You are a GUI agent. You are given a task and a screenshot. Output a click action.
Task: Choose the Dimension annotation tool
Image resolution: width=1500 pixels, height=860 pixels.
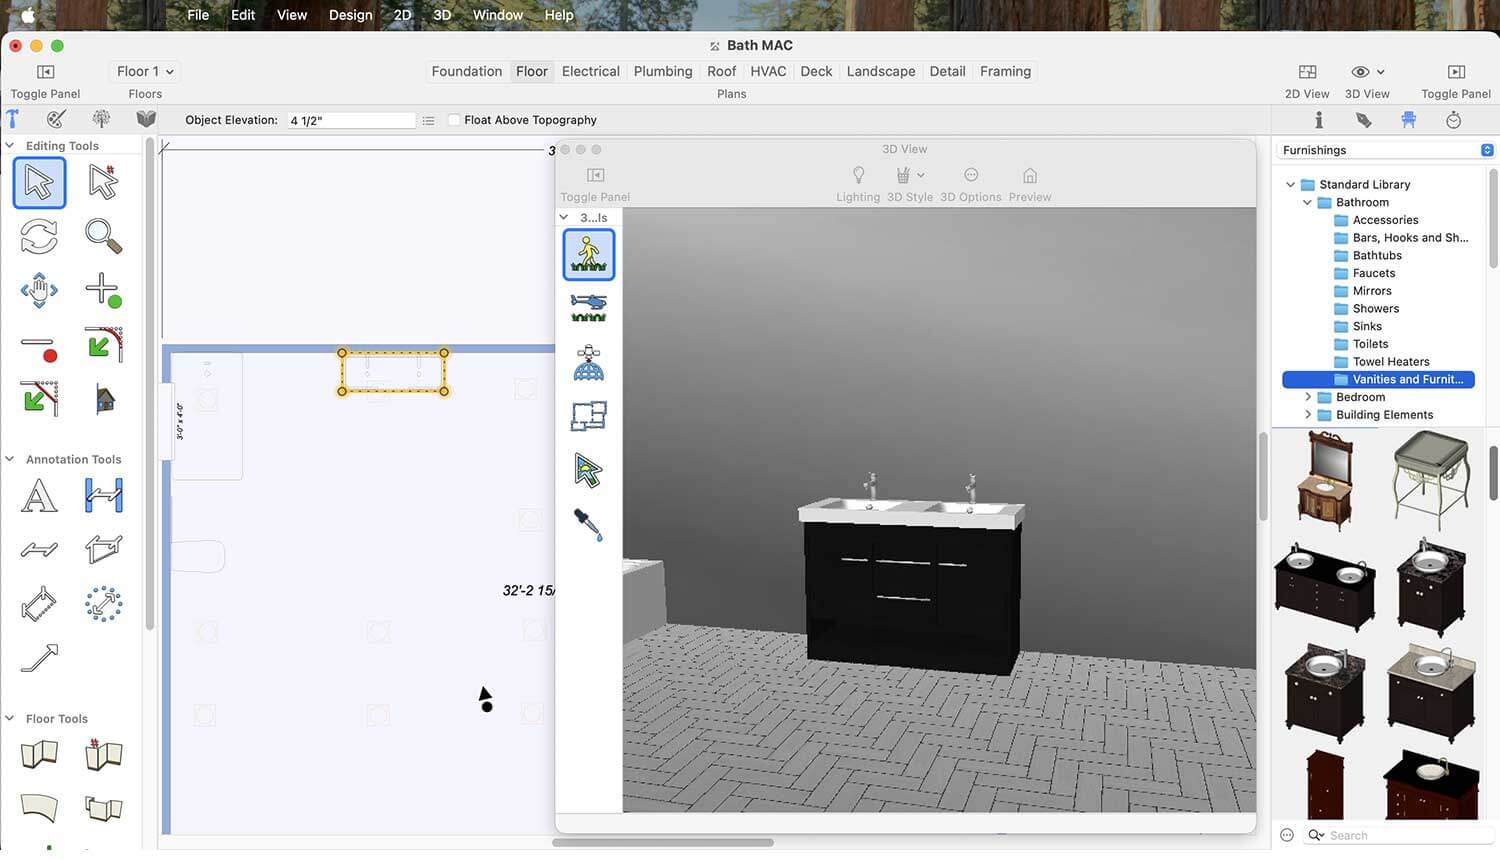coord(103,496)
